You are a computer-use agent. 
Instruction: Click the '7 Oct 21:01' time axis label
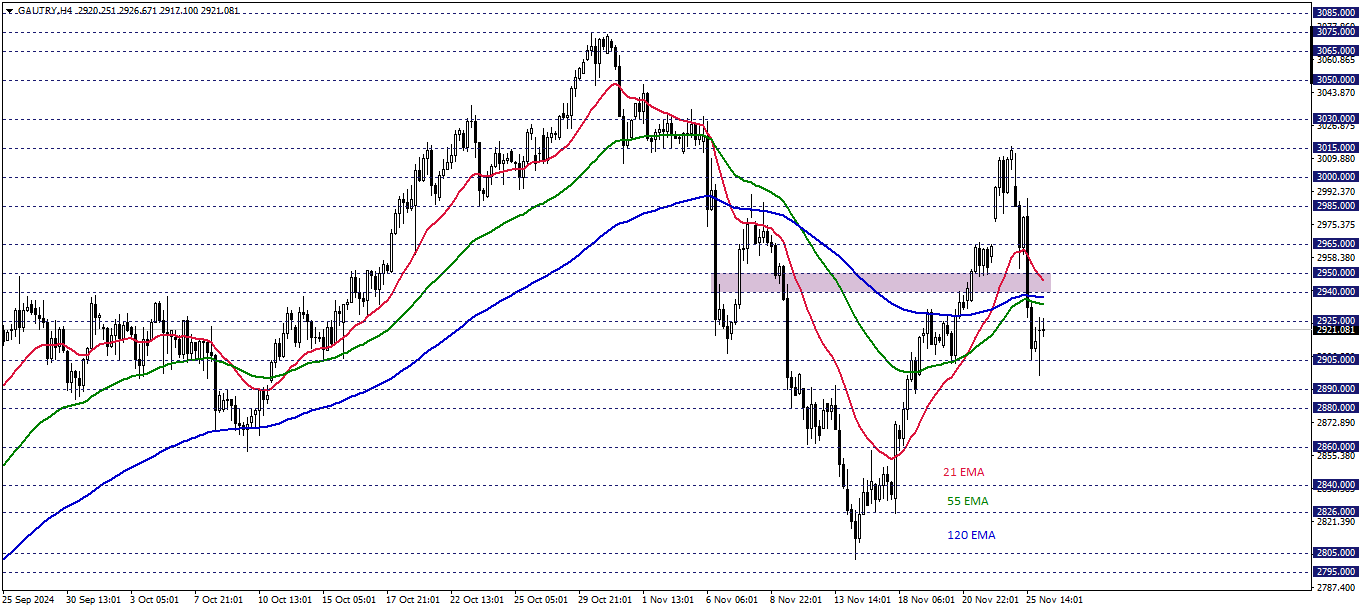click(x=219, y=600)
